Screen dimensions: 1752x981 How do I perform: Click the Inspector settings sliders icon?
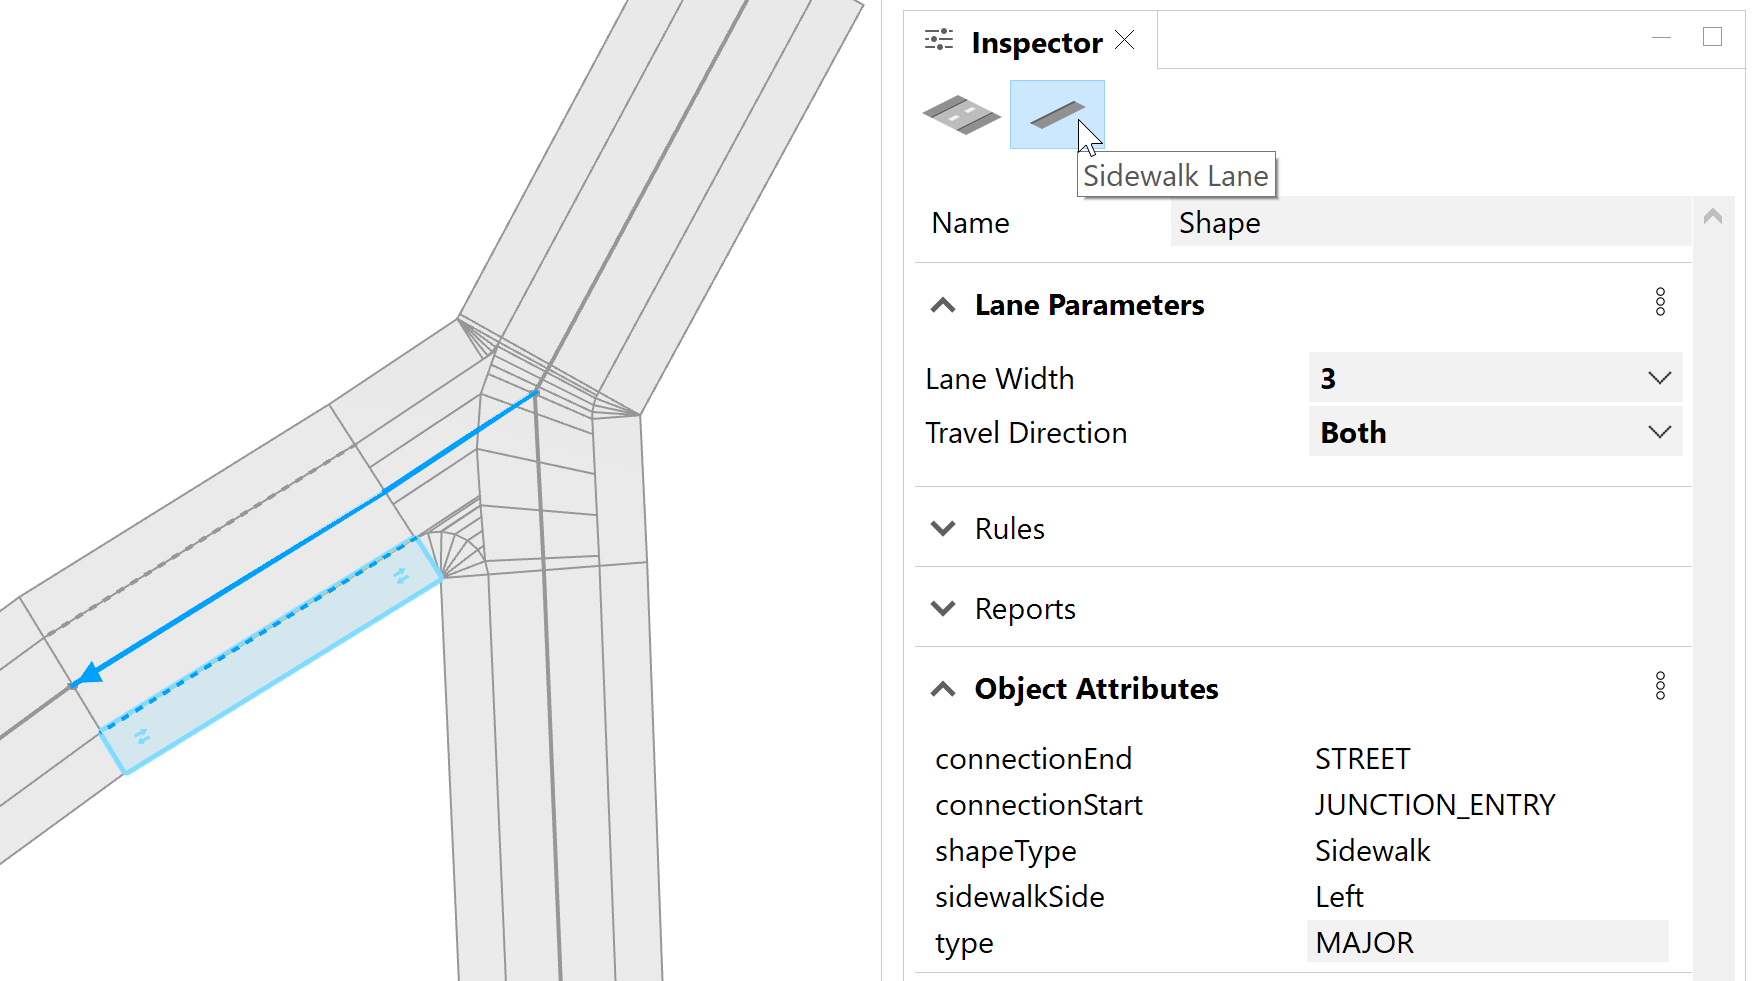pyautogui.click(x=939, y=40)
